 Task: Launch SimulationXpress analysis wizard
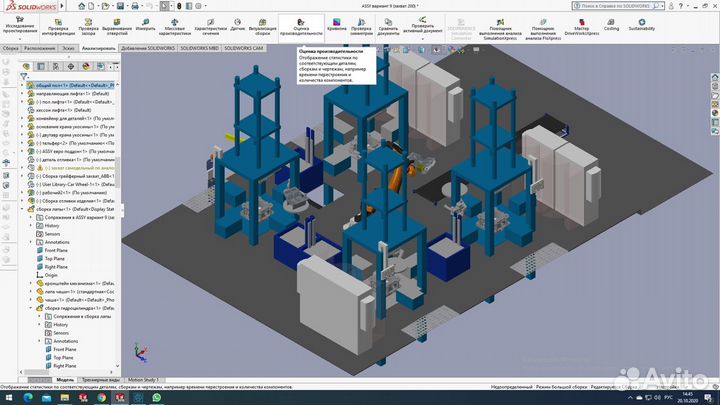coord(500,29)
